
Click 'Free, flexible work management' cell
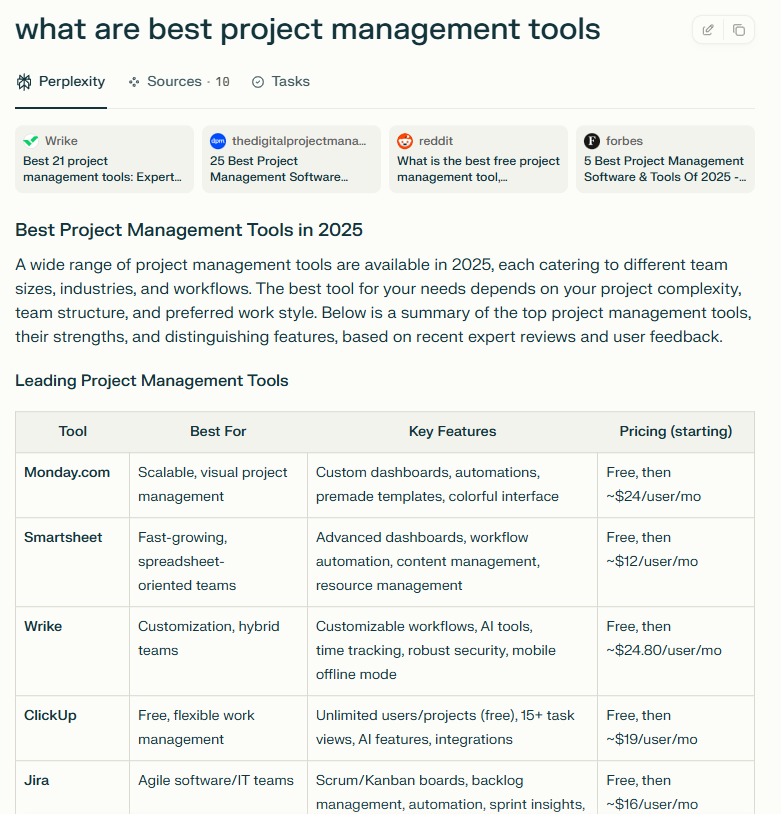tap(218, 728)
